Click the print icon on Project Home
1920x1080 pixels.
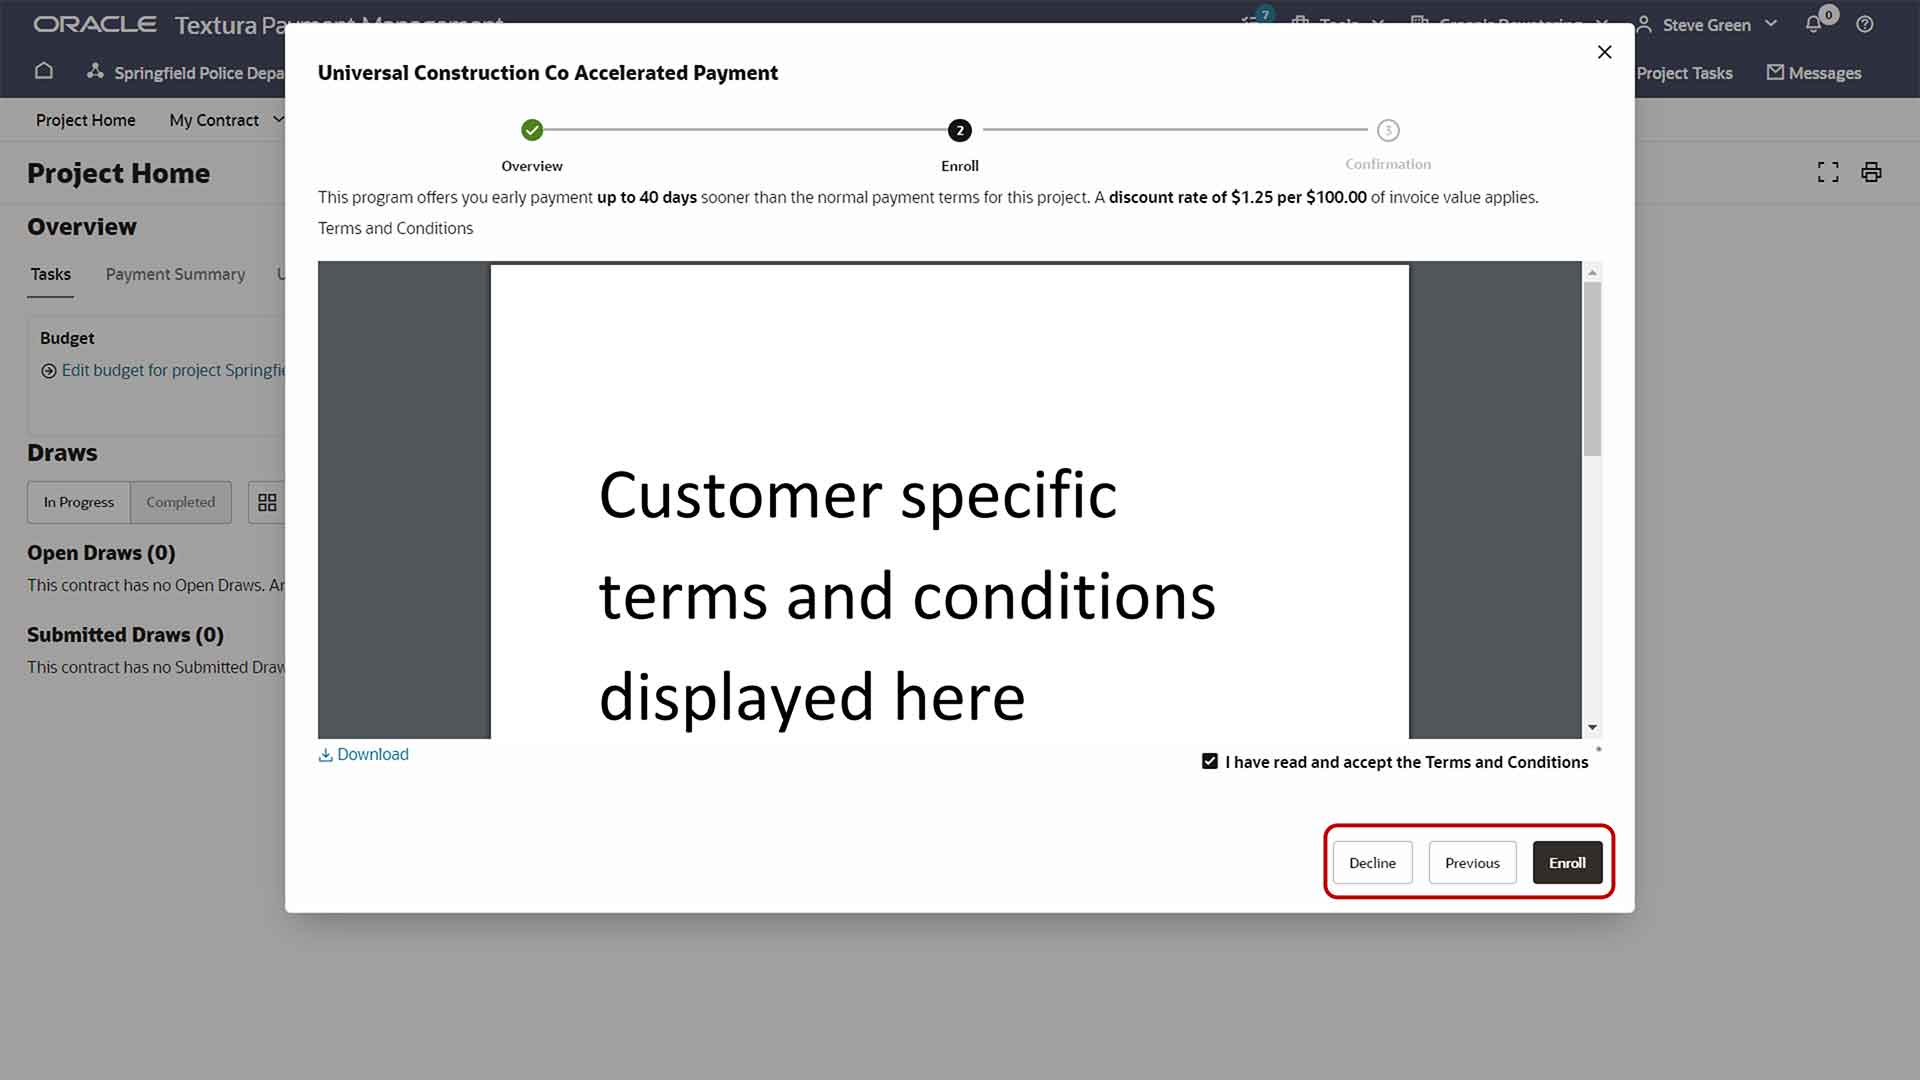[1871, 173]
